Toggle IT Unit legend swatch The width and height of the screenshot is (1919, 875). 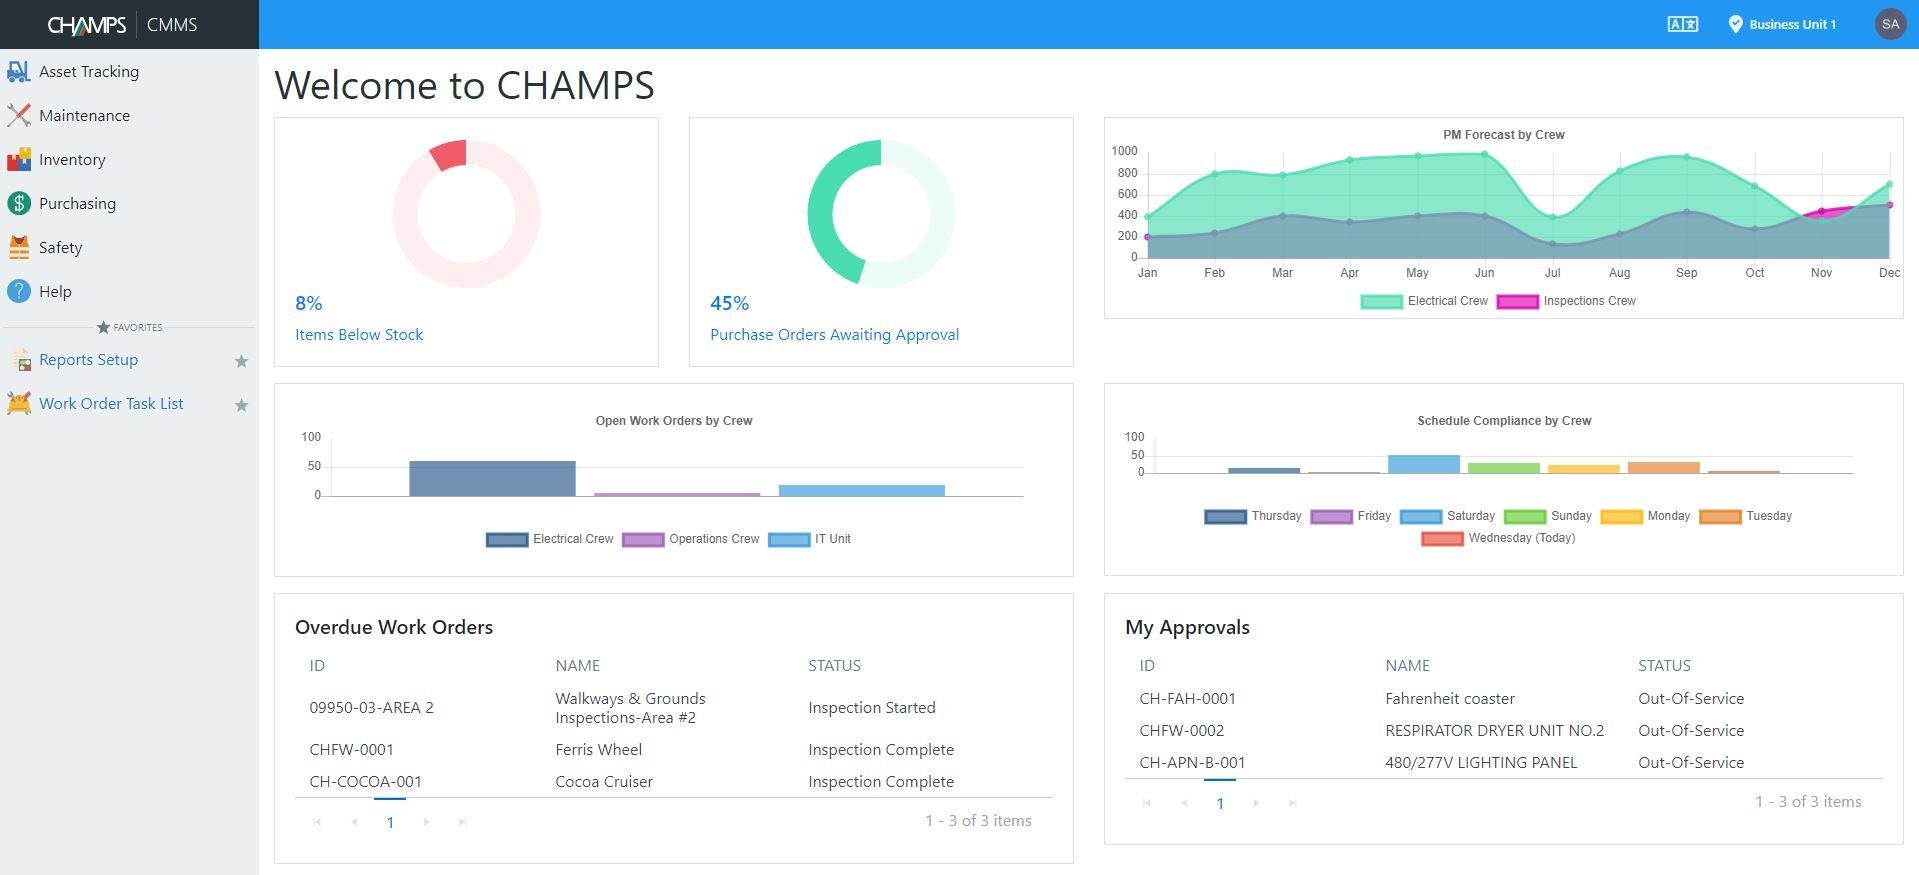(x=789, y=540)
